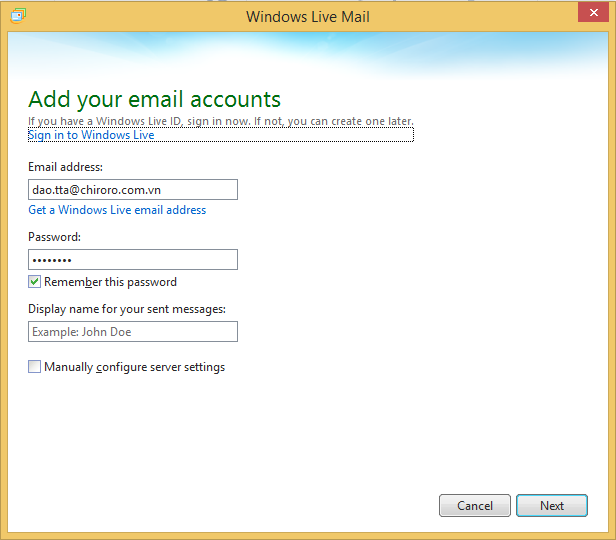The image size is (616, 540).
Task: Click the Manually configure server settings label
Action: (134, 367)
